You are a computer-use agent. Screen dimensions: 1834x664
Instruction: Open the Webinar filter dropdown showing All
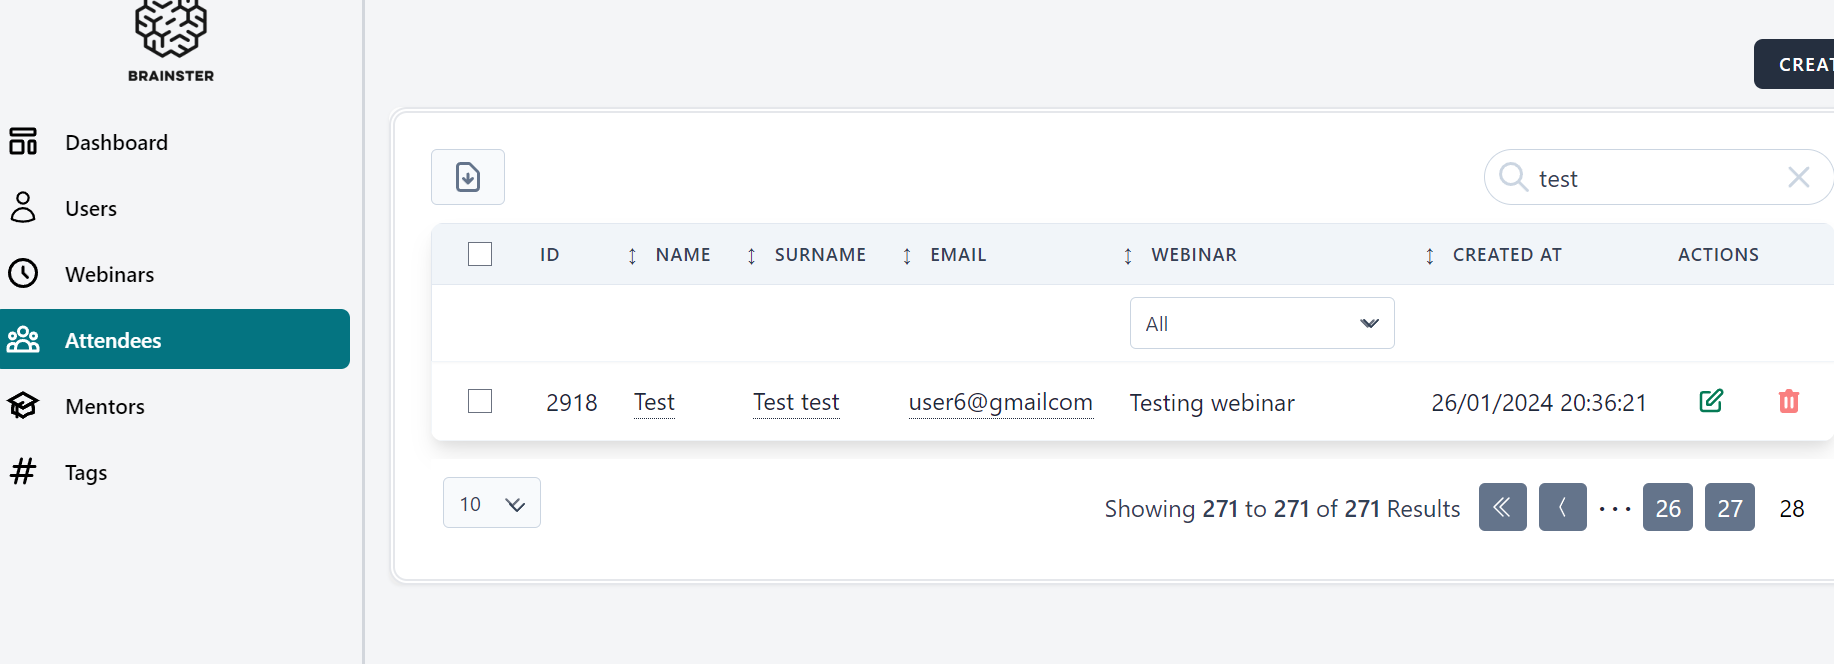[x=1261, y=323]
